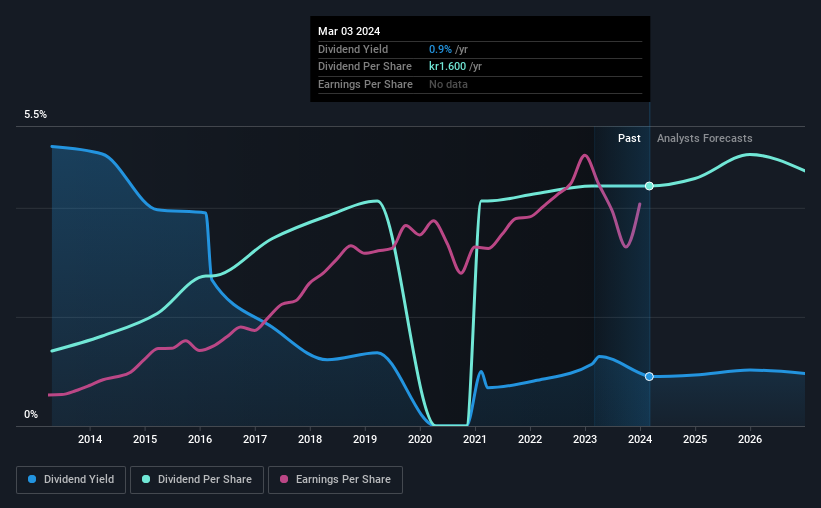821x508 pixels.
Task: Select the 2019 x-axis year label
Action: pyautogui.click(x=365, y=439)
